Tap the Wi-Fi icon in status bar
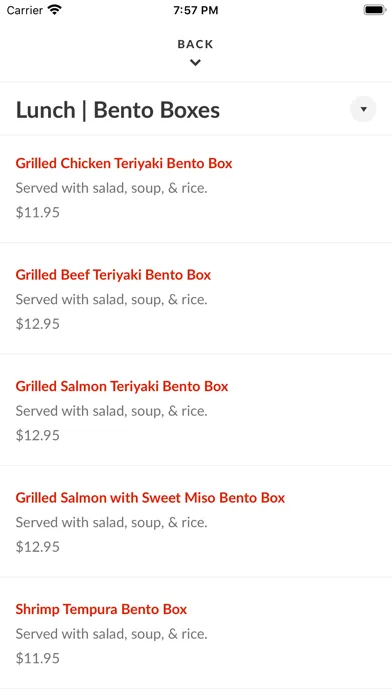 coord(55,10)
